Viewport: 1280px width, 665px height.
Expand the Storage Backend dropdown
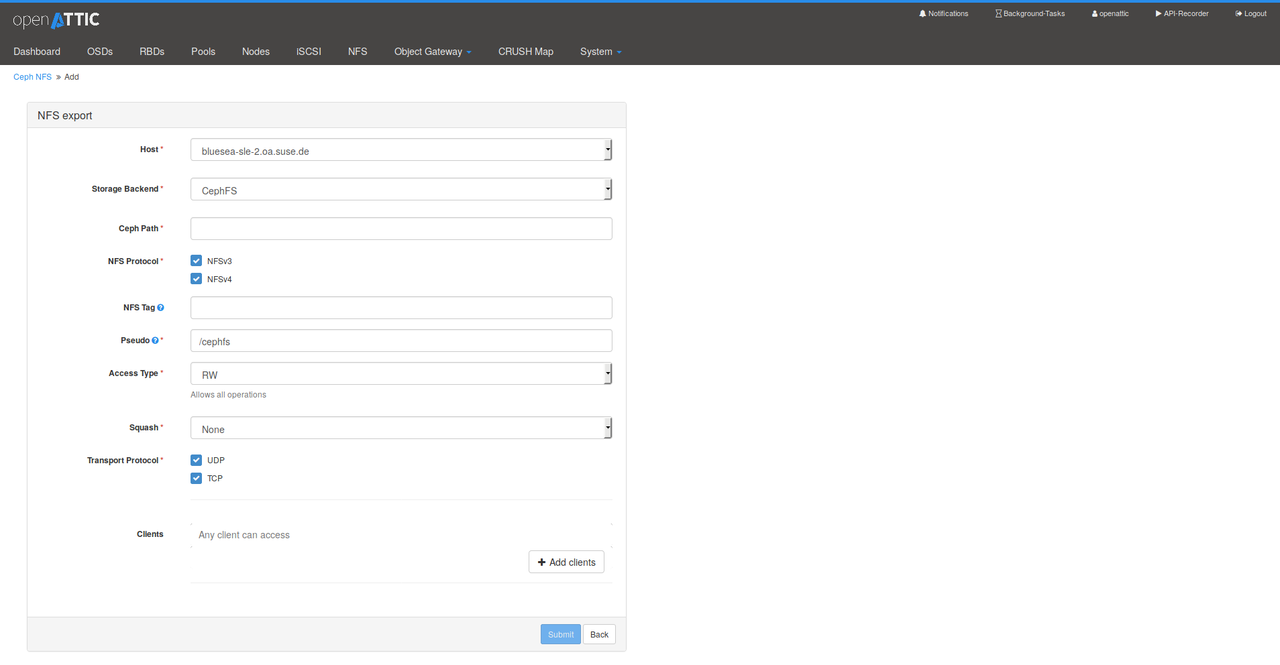tap(400, 189)
